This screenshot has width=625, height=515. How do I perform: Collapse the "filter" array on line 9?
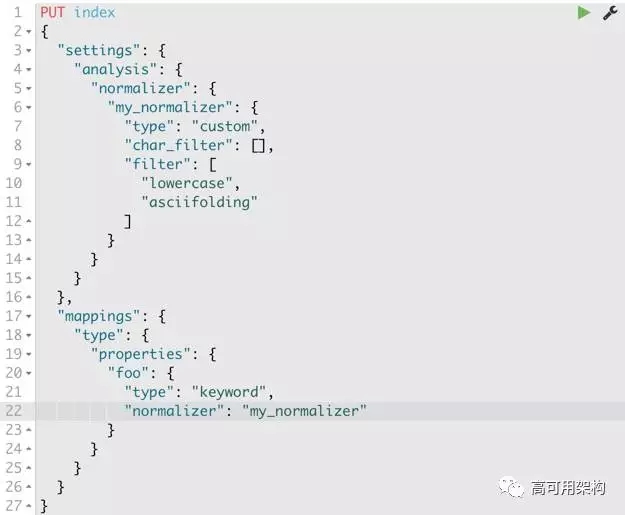click(29, 165)
